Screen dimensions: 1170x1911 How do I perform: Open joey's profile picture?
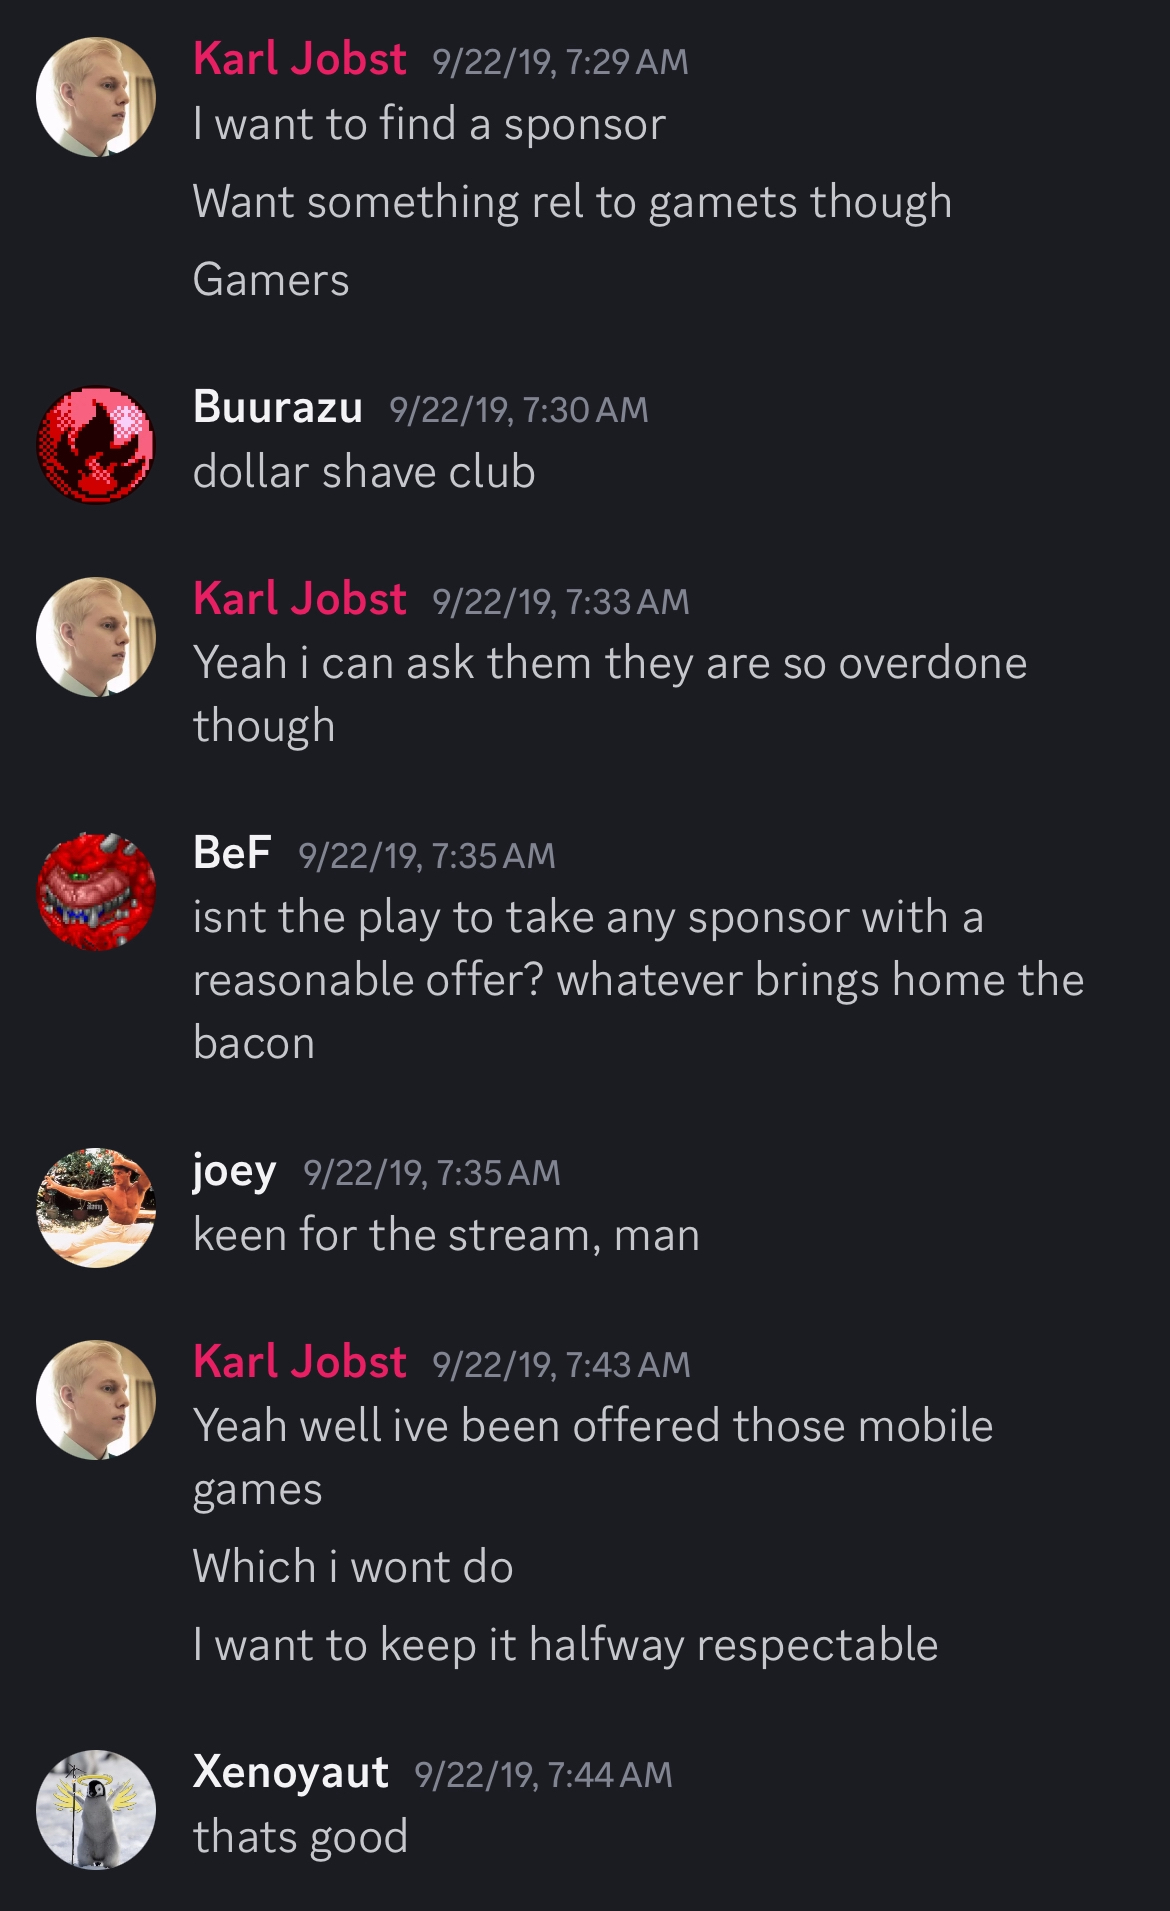pyautogui.click(x=96, y=1208)
